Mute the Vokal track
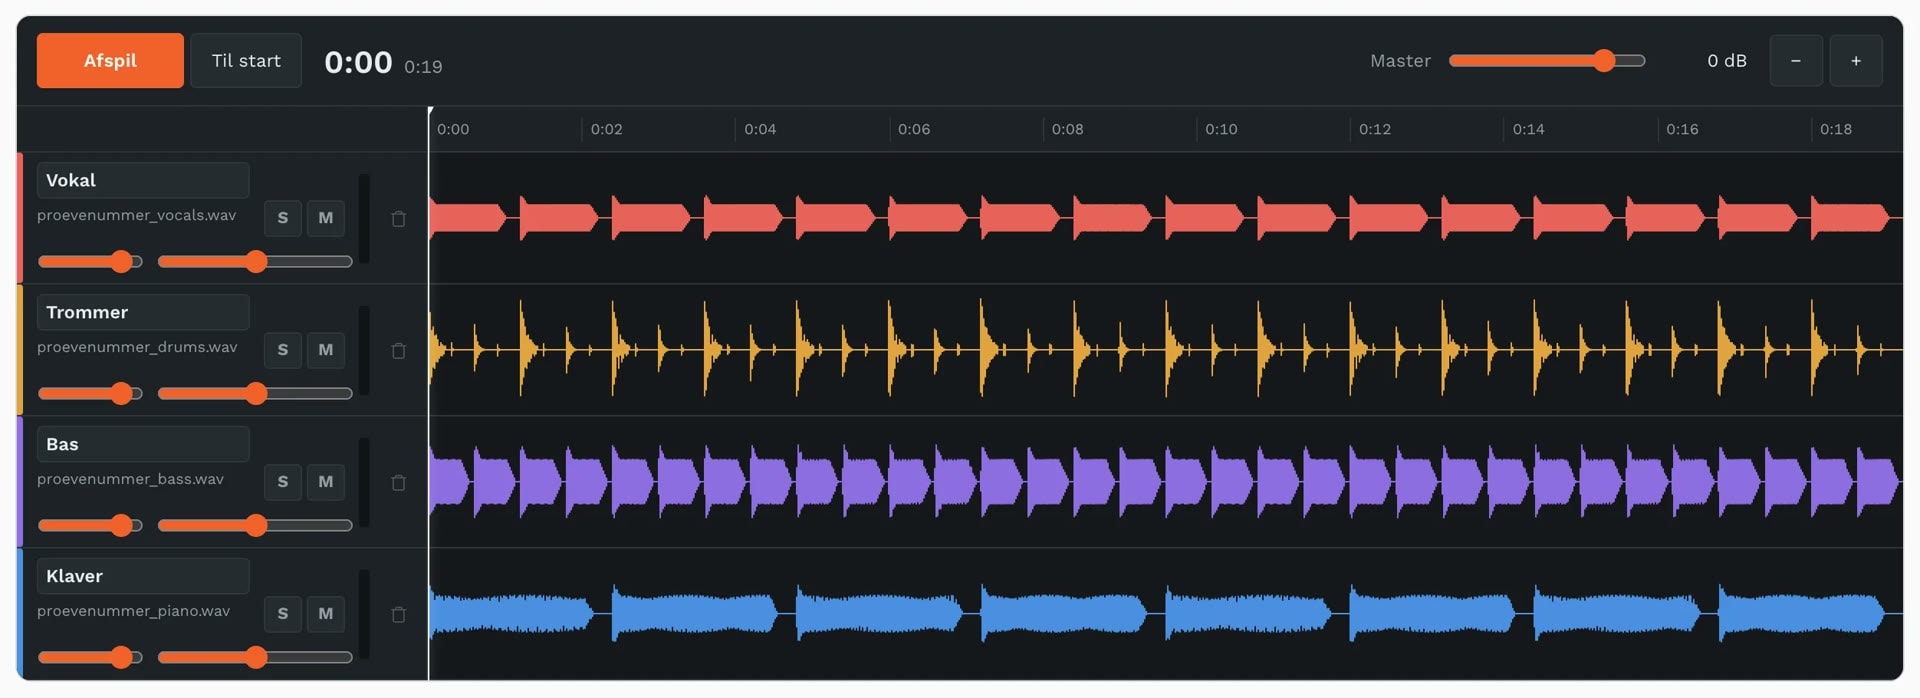1920x698 pixels. click(x=326, y=218)
